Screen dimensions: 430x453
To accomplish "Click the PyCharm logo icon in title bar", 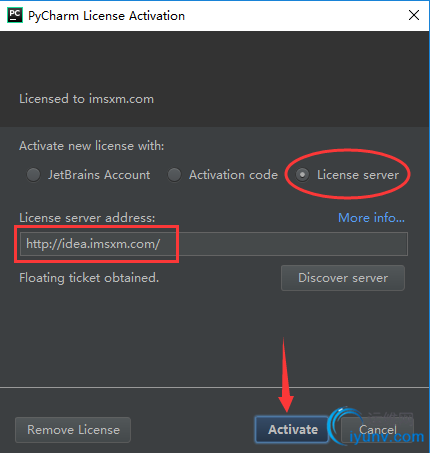I will pos(15,15).
